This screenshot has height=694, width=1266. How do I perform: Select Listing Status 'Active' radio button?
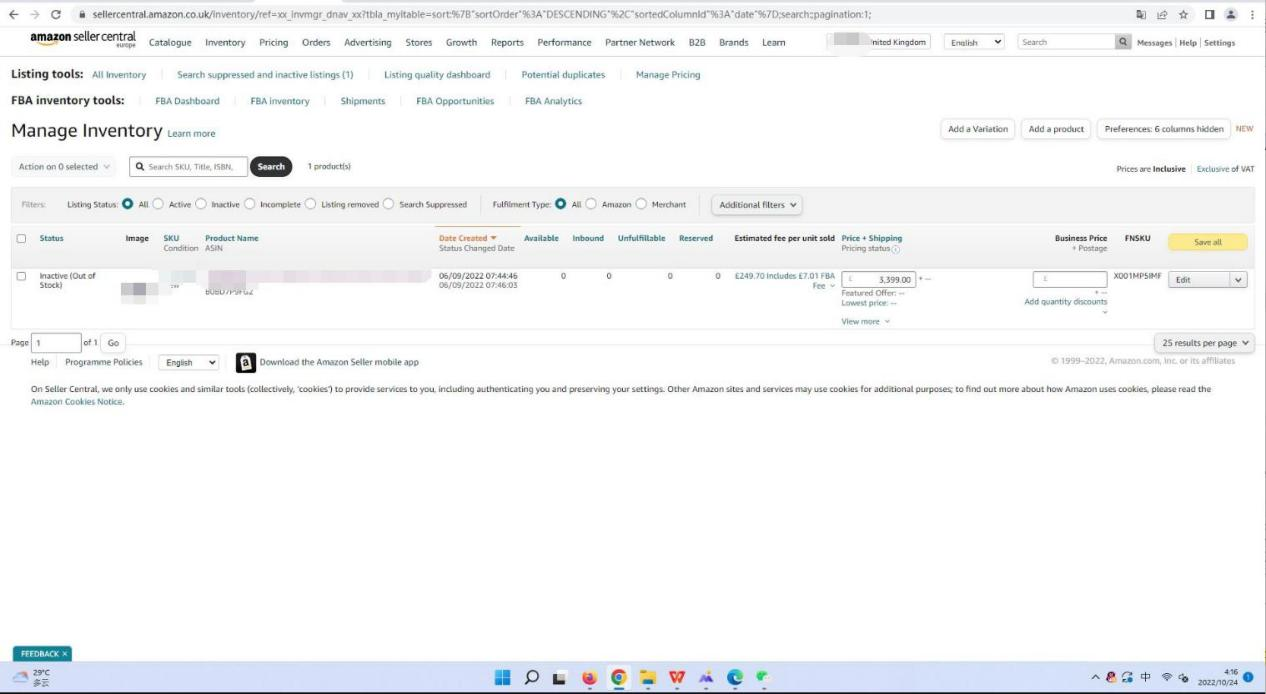tap(159, 204)
